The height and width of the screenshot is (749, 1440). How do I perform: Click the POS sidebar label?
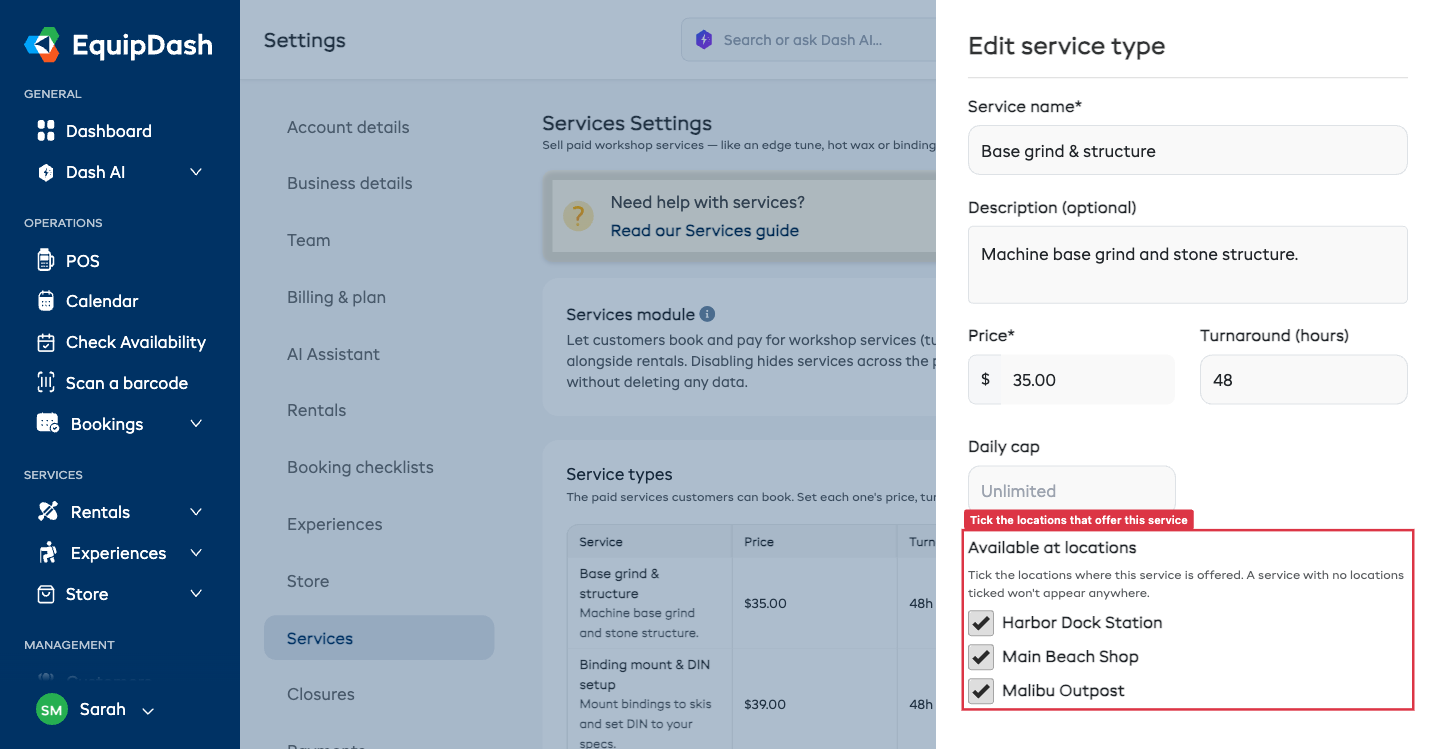83,261
